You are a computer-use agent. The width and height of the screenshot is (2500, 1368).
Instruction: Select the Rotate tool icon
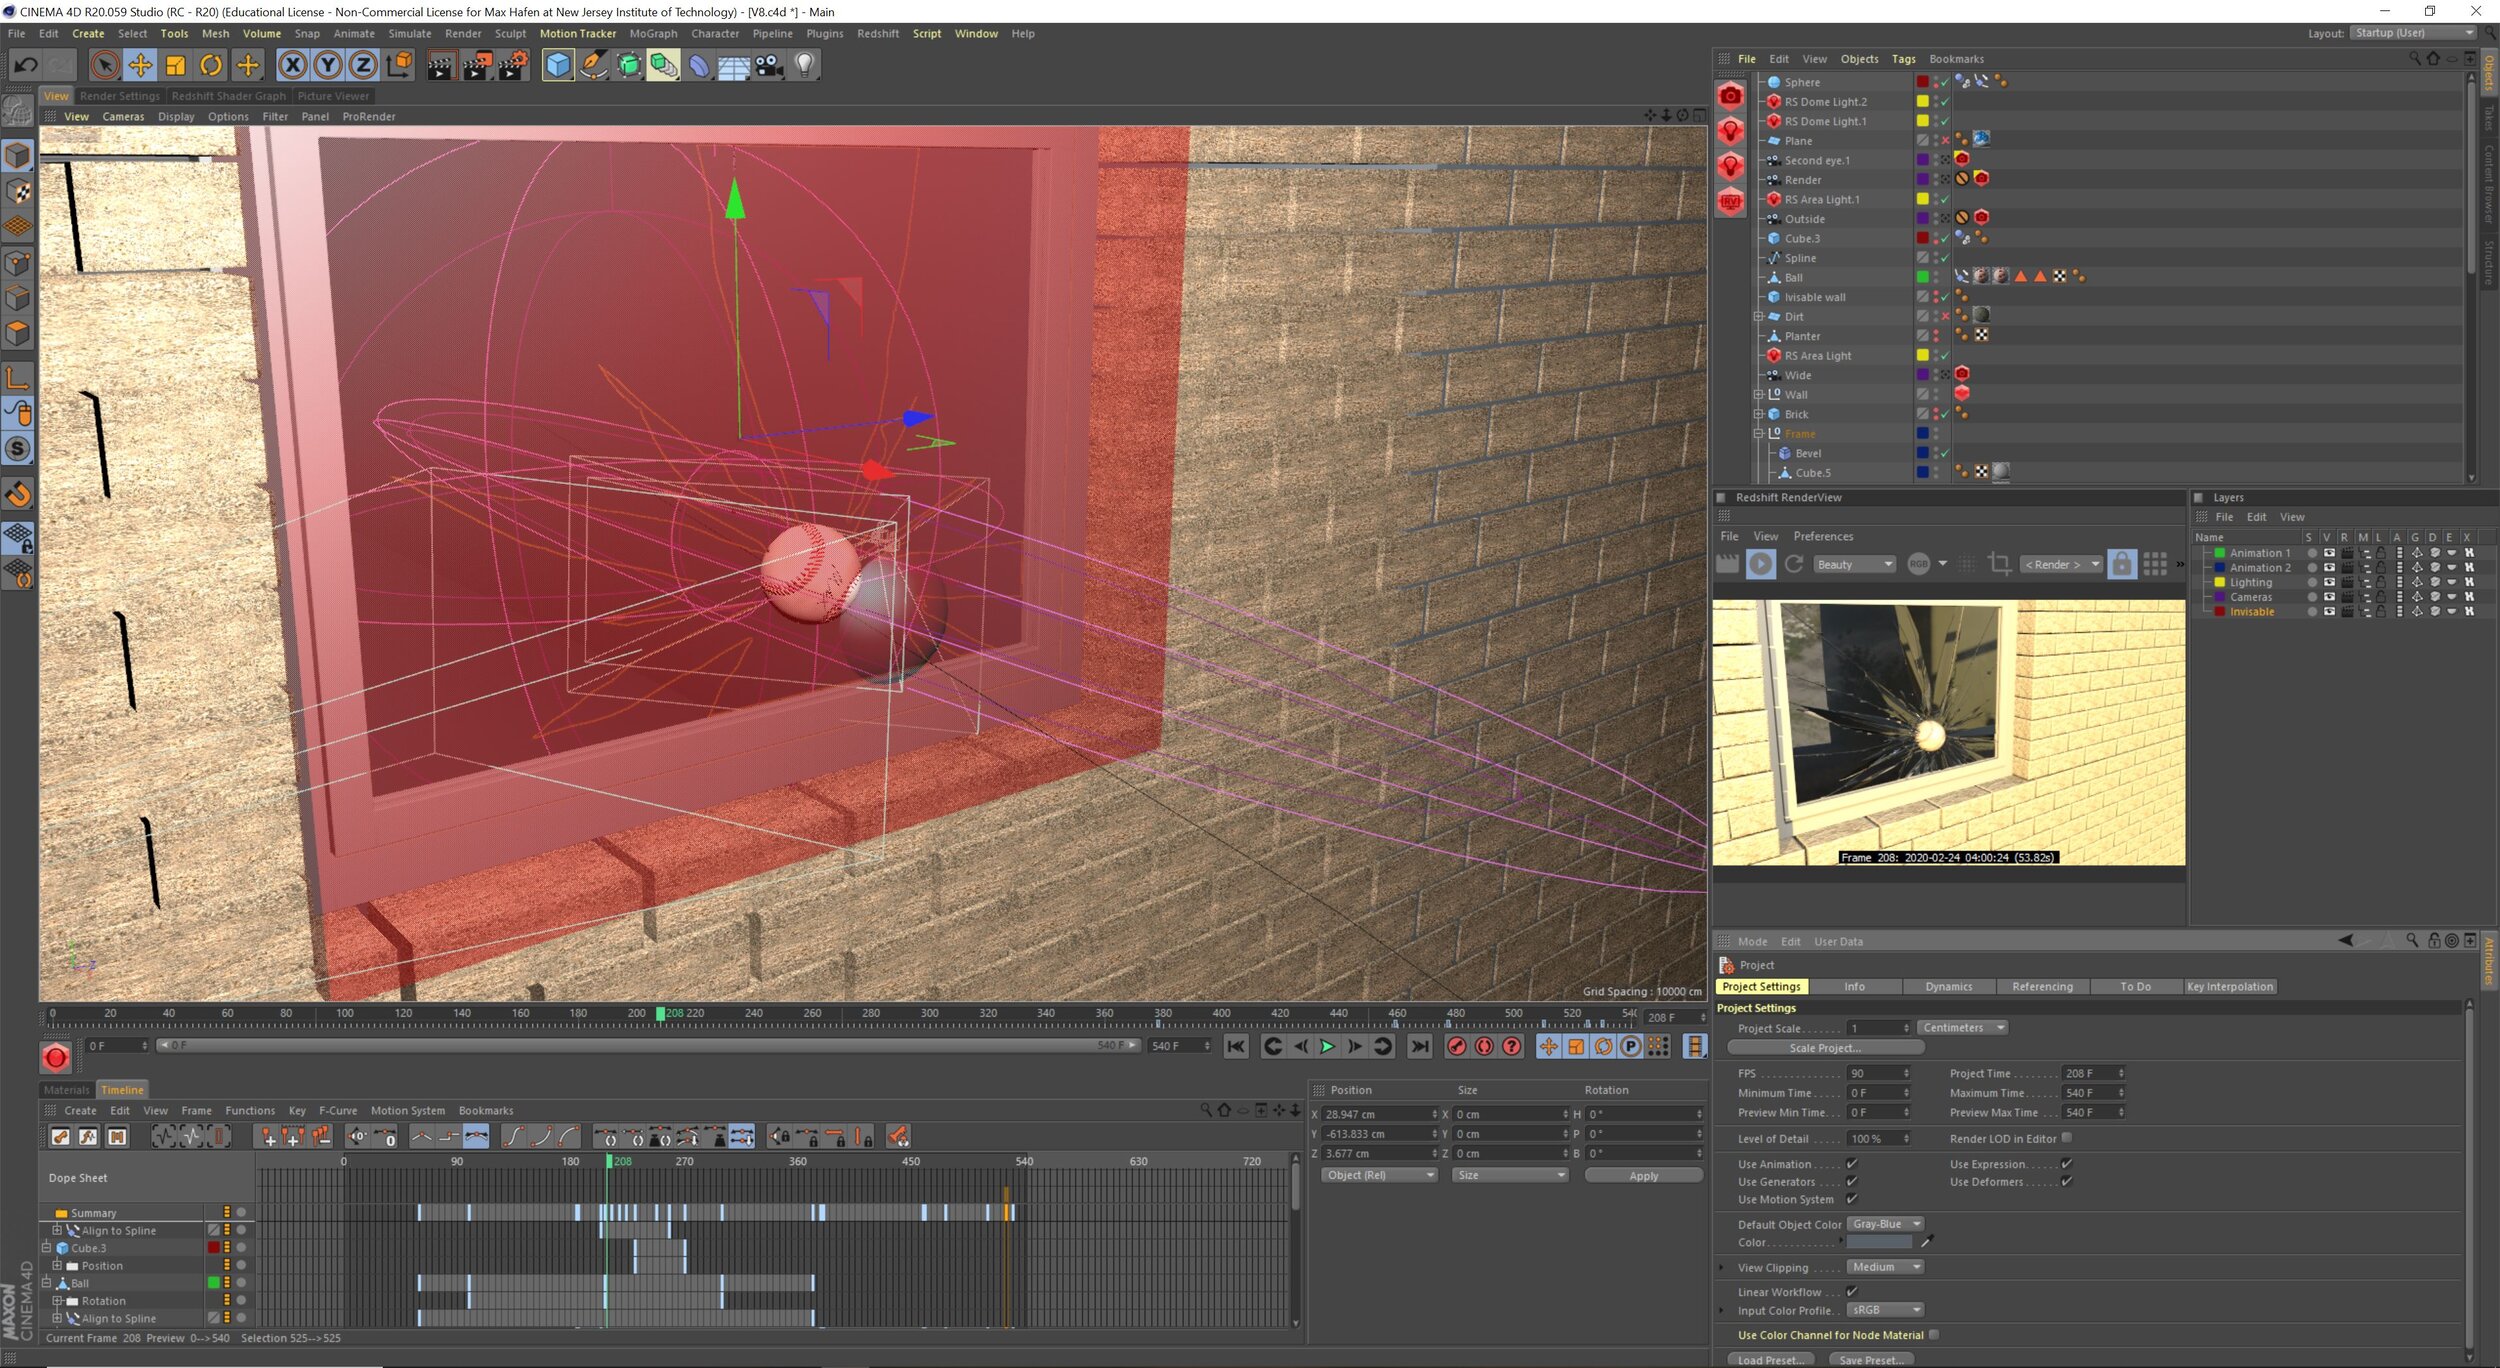click(211, 66)
